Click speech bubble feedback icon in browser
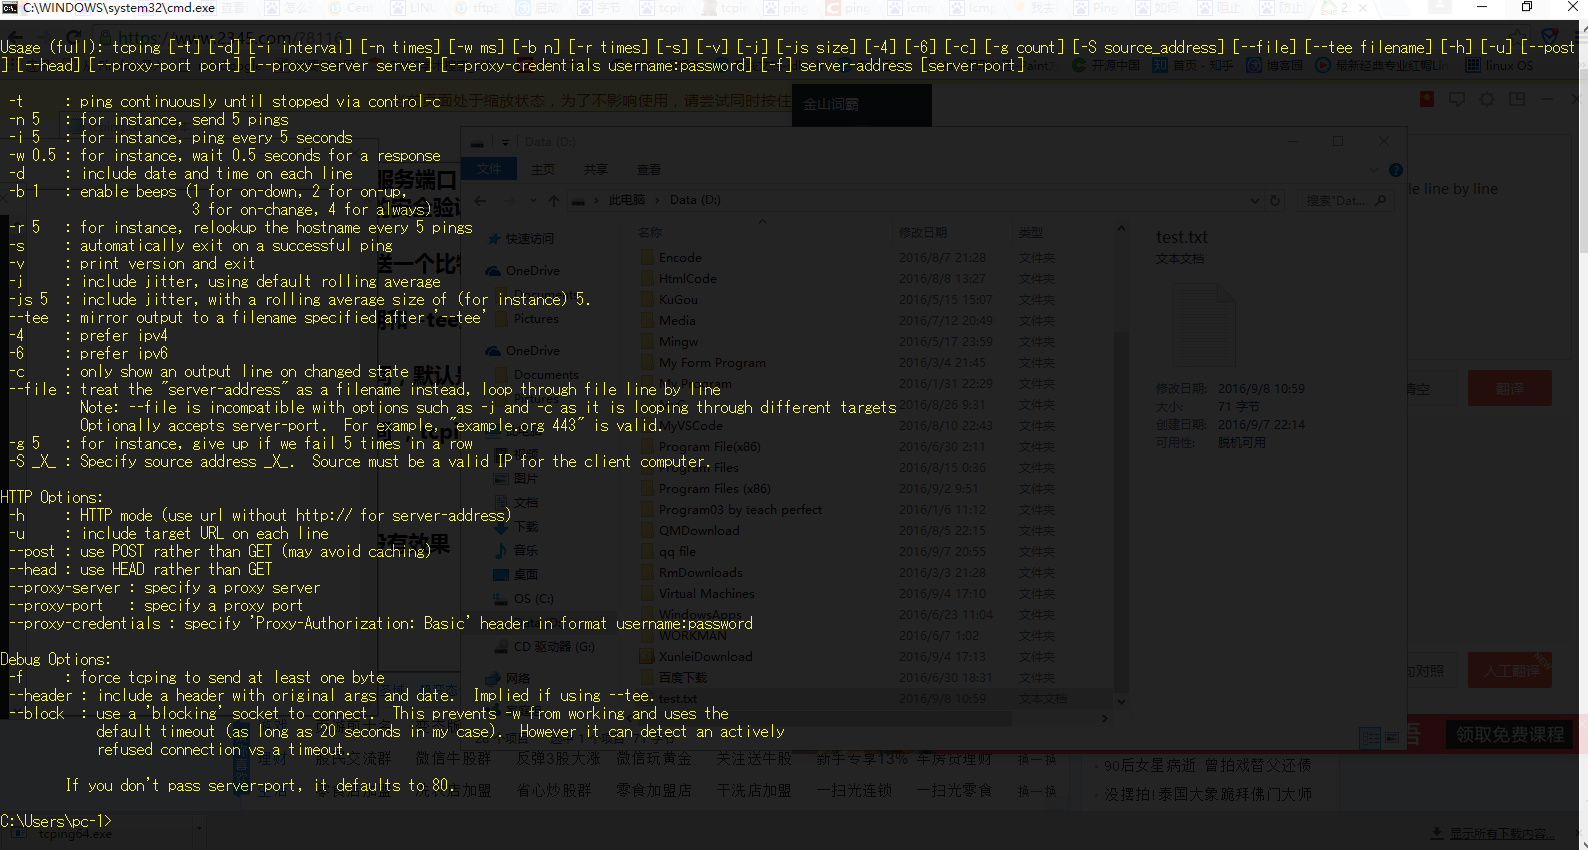This screenshot has height=850, width=1588. click(1457, 99)
